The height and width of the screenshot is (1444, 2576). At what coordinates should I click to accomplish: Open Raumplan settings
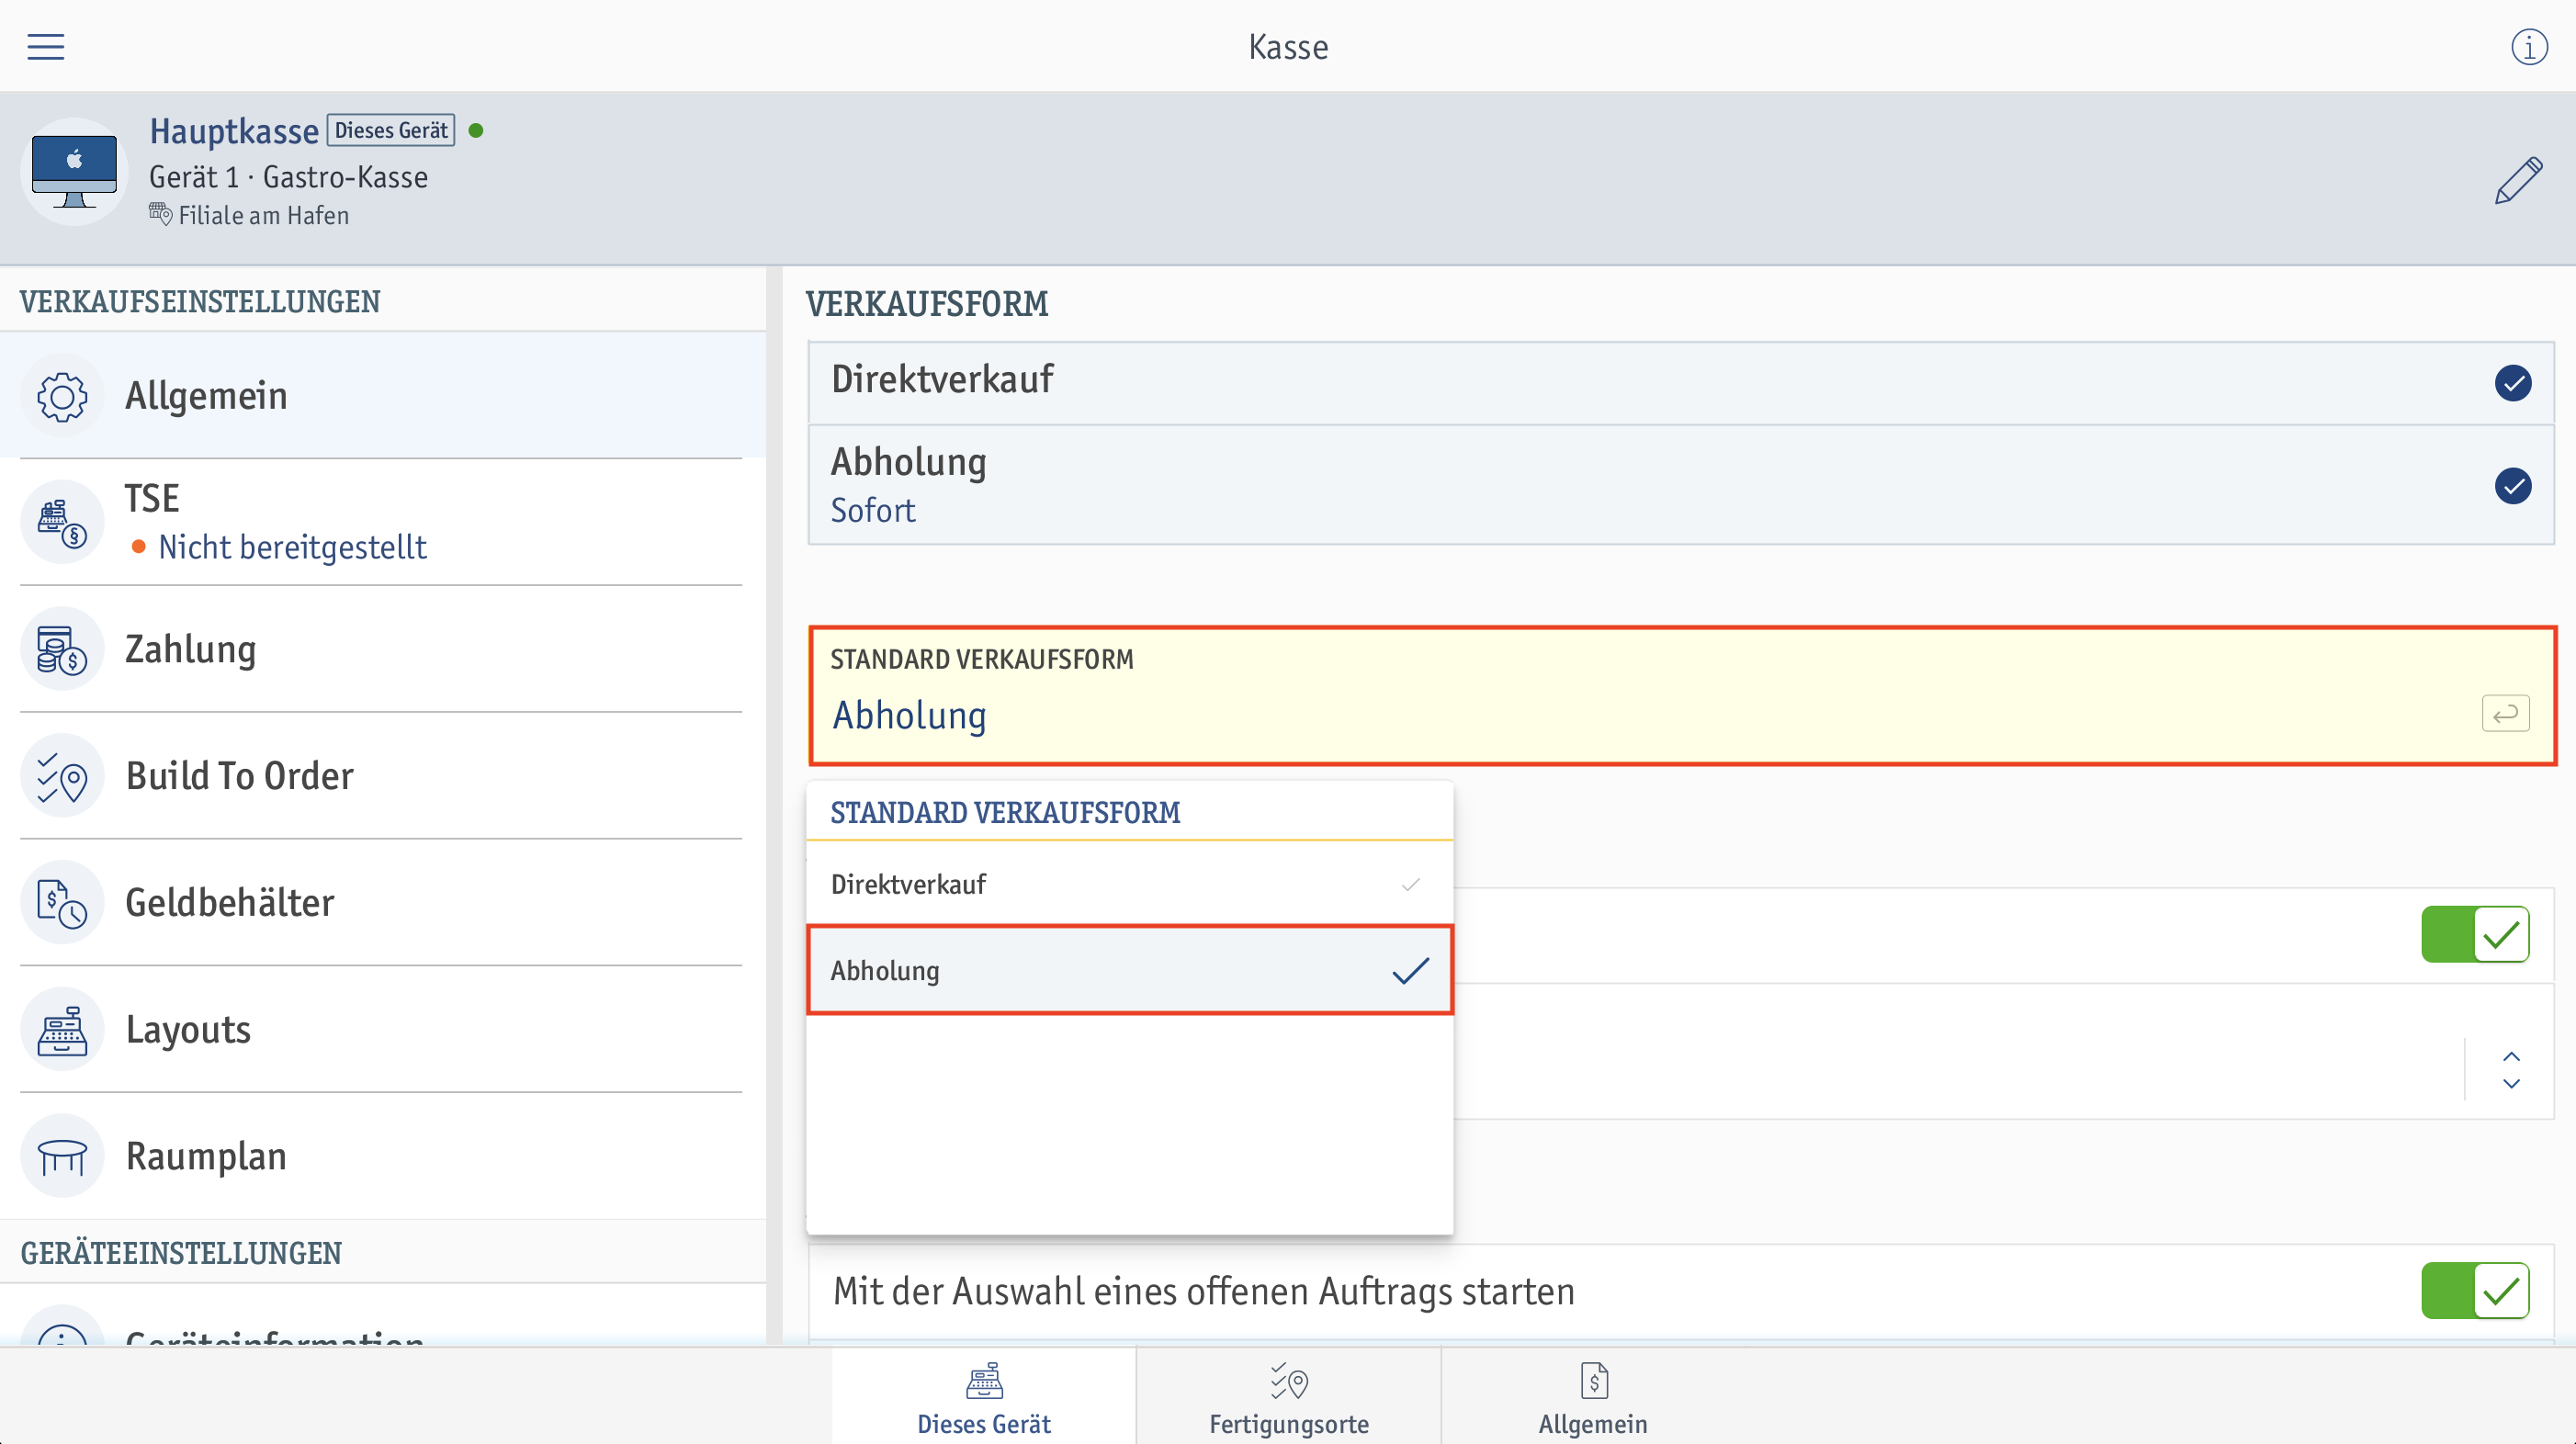tap(383, 1156)
